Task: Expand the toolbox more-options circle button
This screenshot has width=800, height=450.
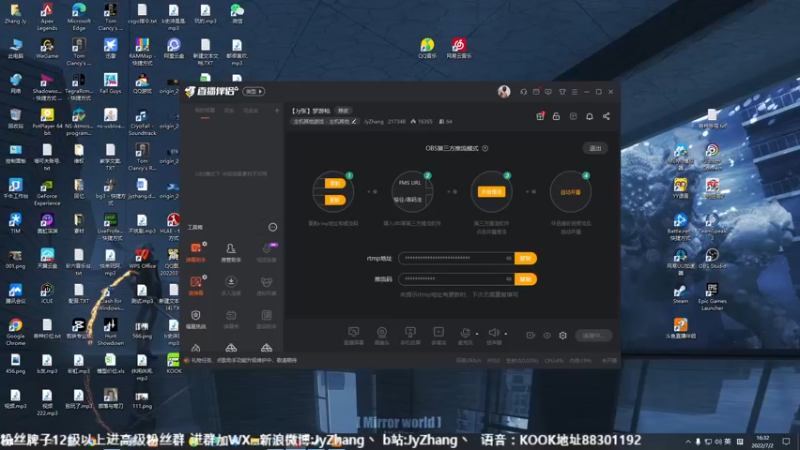Action: coord(273,227)
